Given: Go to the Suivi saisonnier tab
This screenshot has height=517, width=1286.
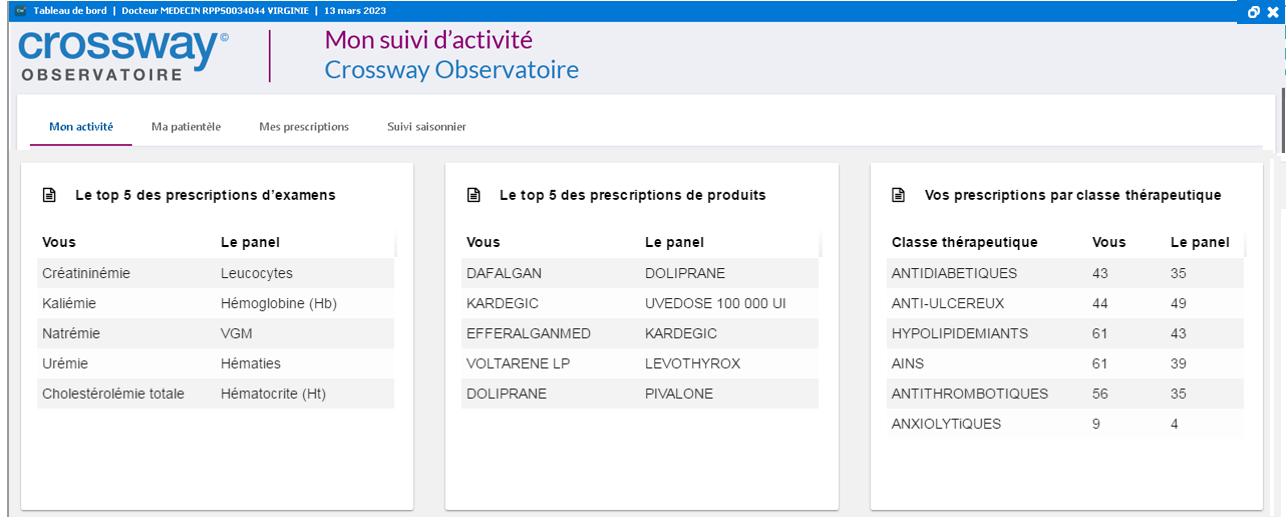Looking at the screenshot, I should (426, 127).
